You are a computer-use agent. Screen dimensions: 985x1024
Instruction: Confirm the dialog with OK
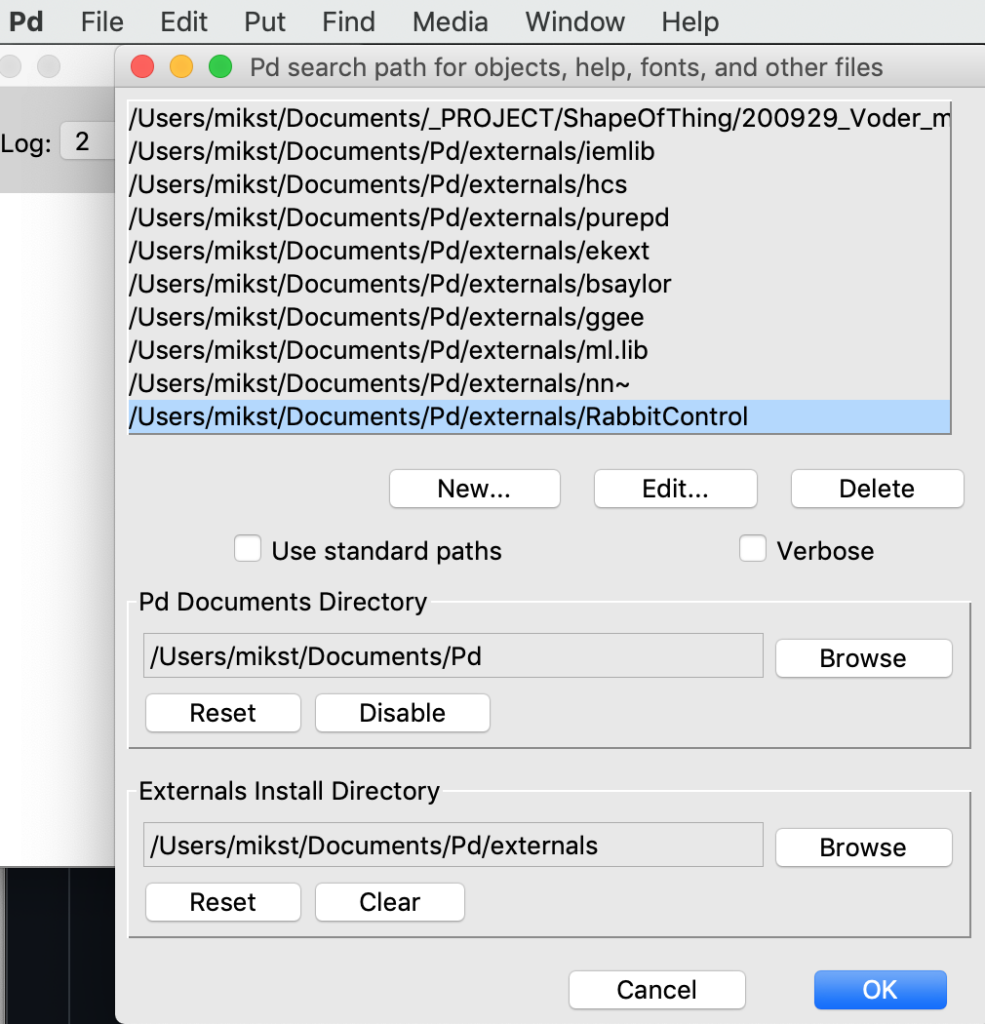click(x=880, y=989)
